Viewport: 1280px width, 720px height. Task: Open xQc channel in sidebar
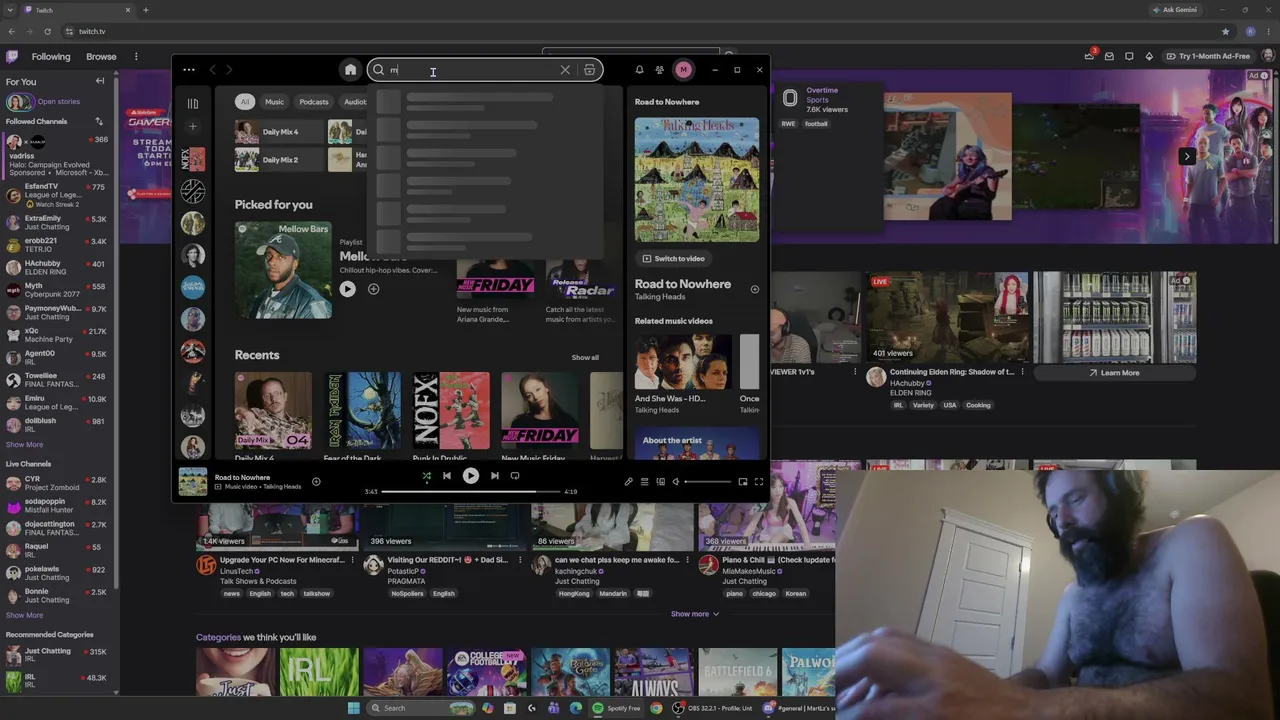[60, 335]
